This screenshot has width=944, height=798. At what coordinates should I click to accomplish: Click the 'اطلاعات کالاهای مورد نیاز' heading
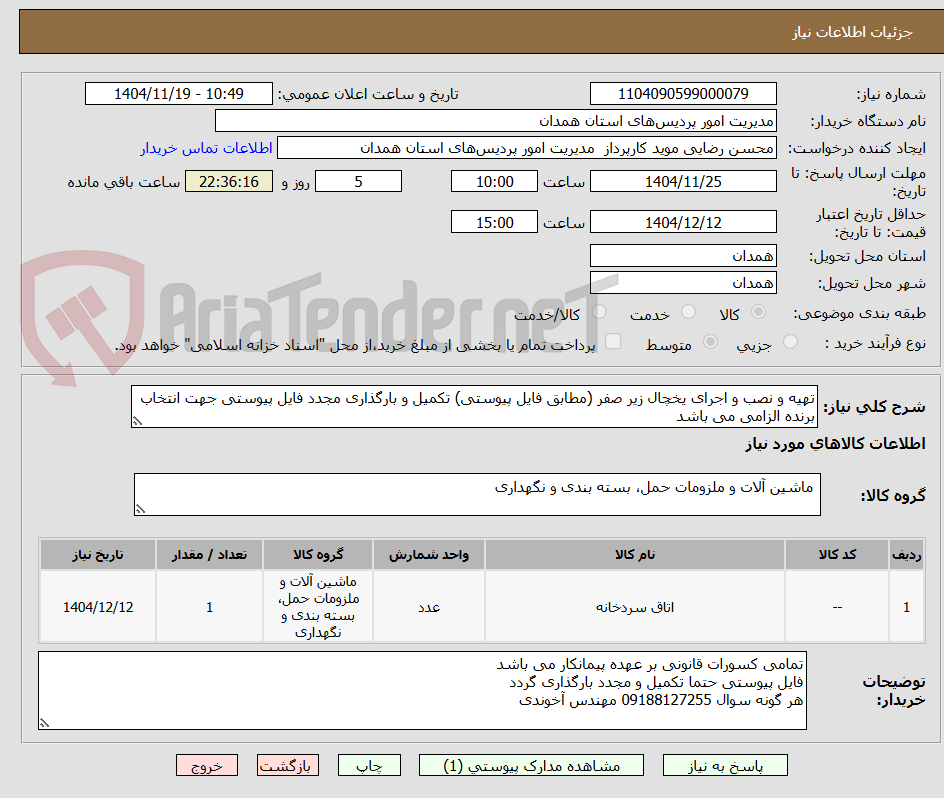coord(835,444)
